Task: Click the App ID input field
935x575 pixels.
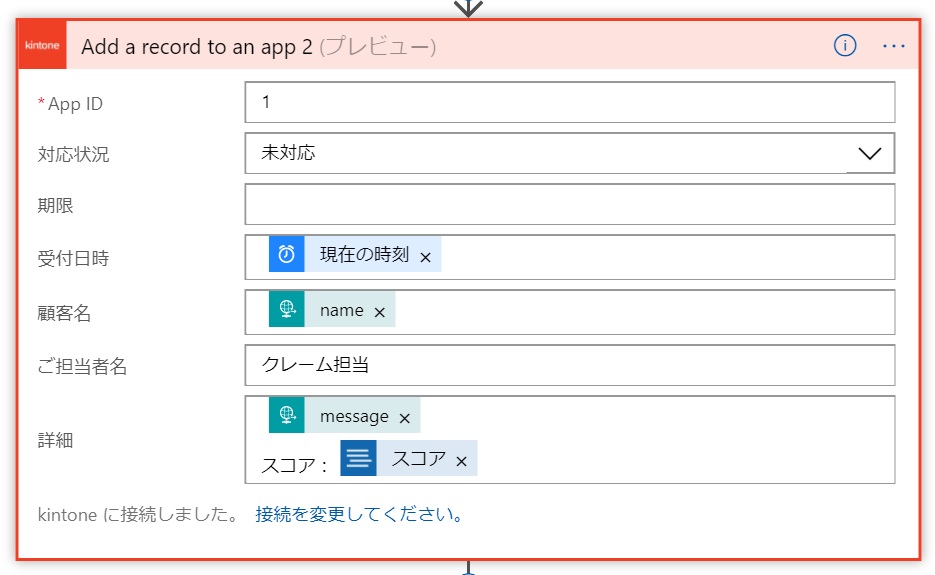Action: (x=569, y=102)
